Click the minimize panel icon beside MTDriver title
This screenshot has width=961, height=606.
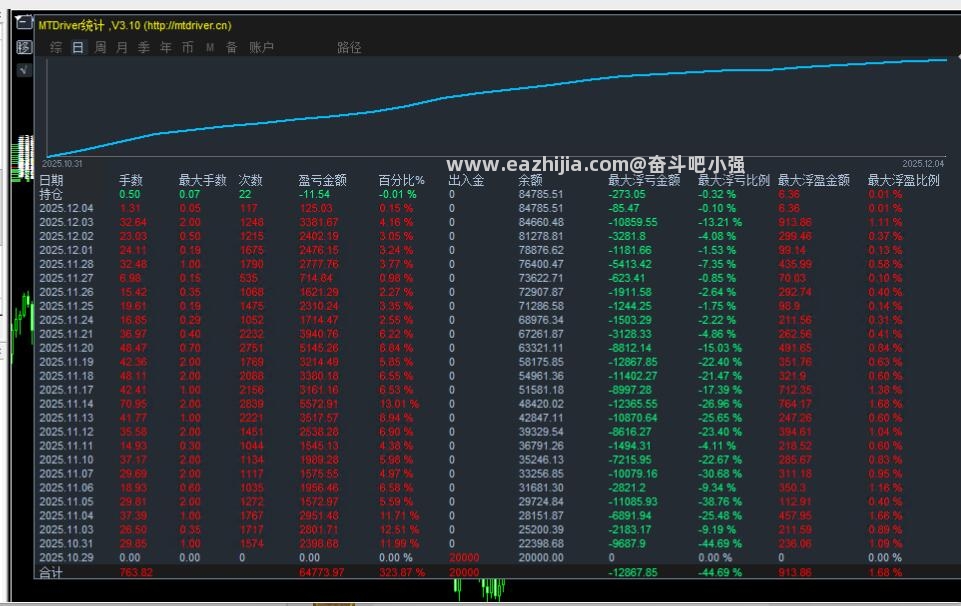tap(24, 23)
